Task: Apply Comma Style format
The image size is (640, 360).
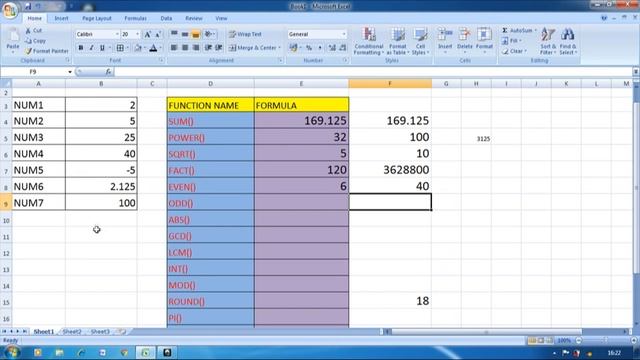Action: point(320,48)
